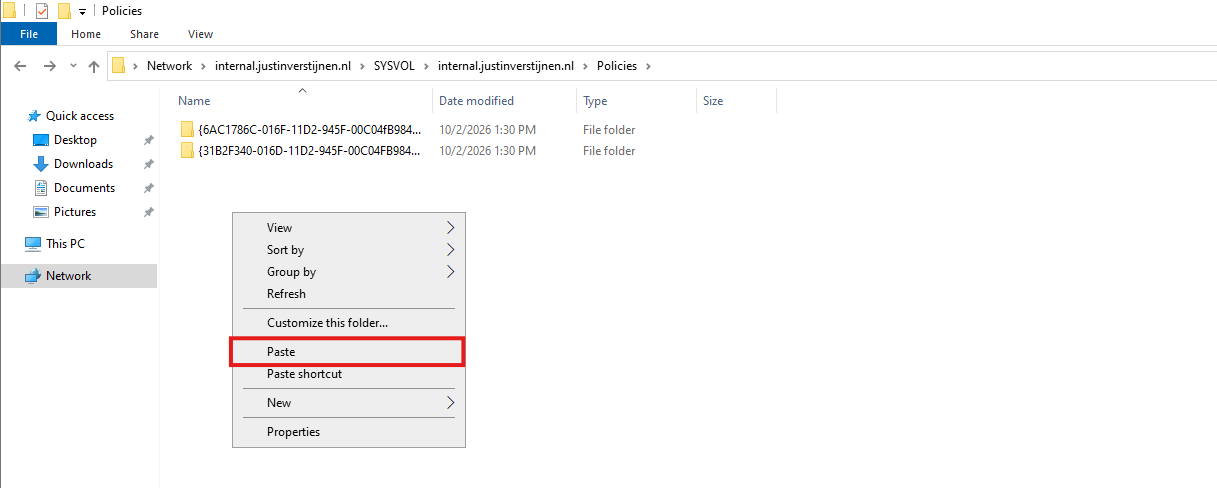Switch to the Share ribbon tab
The width and height of the screenshot is (1217, 488).
pyautogui.click(x=144, y=34)
